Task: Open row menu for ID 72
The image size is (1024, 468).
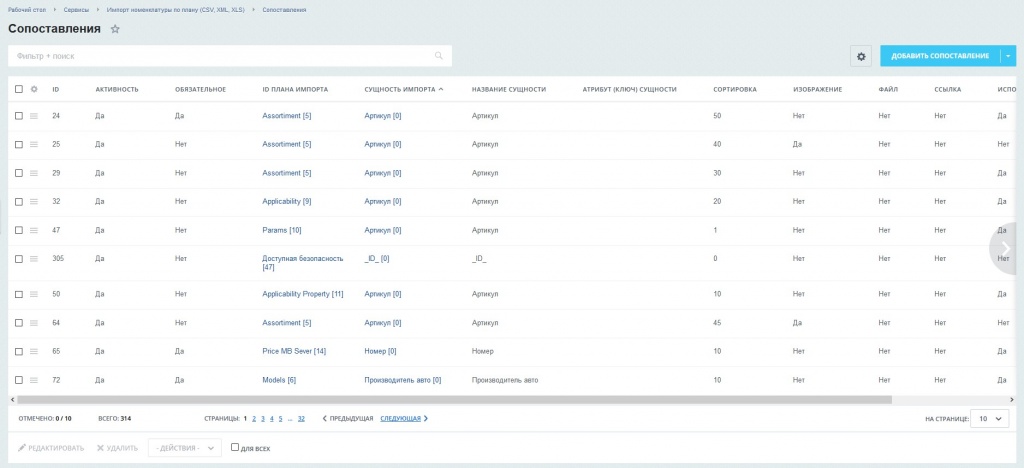Action: pos(34,380)
